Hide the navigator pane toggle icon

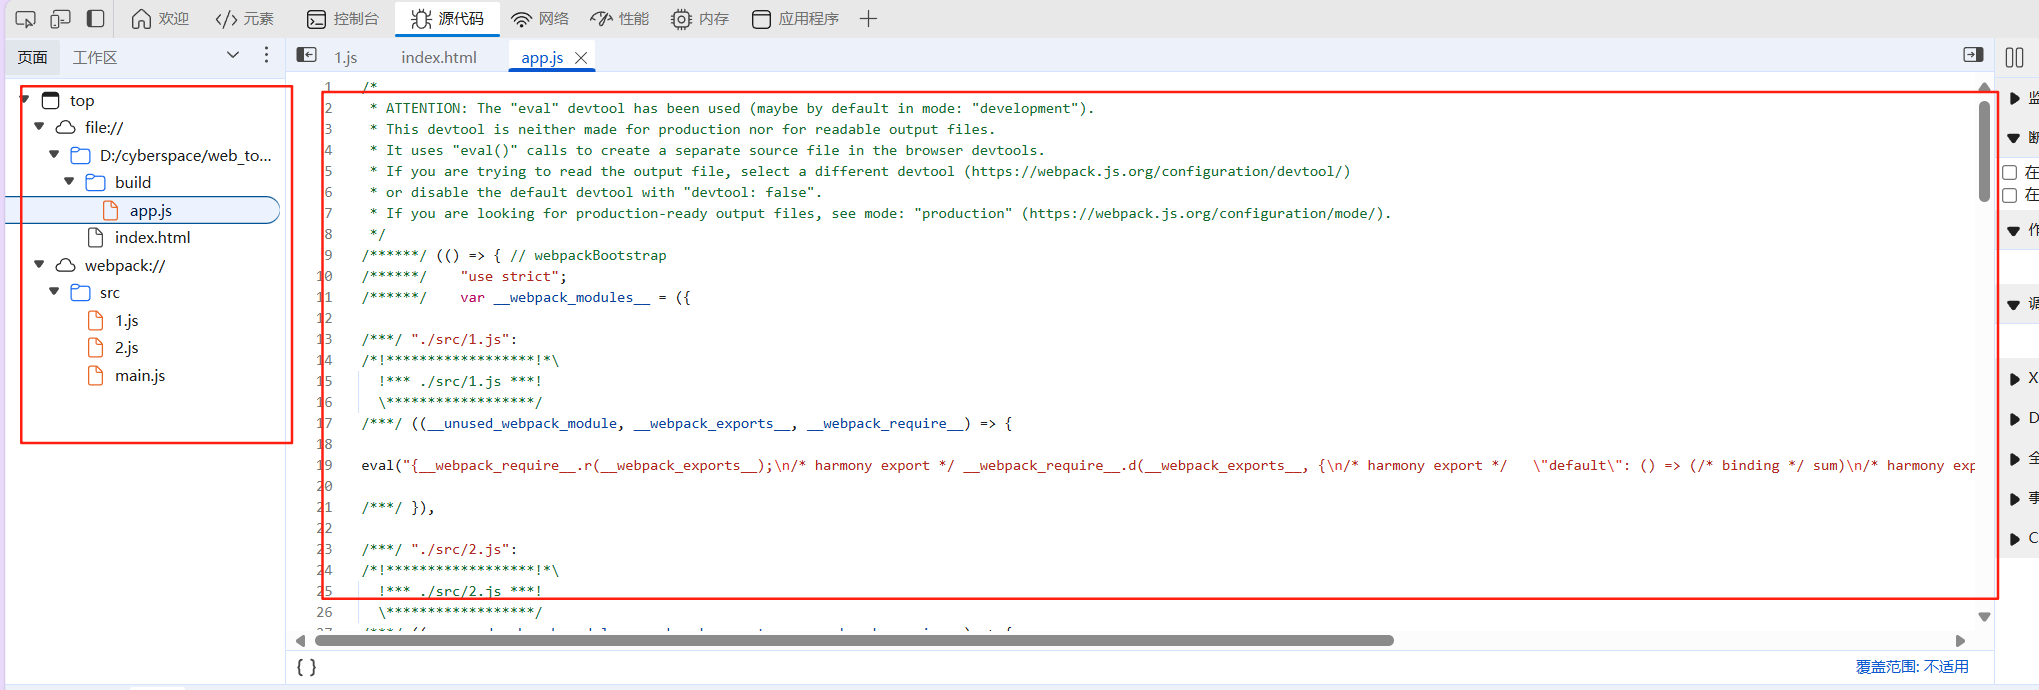[307, 55]
